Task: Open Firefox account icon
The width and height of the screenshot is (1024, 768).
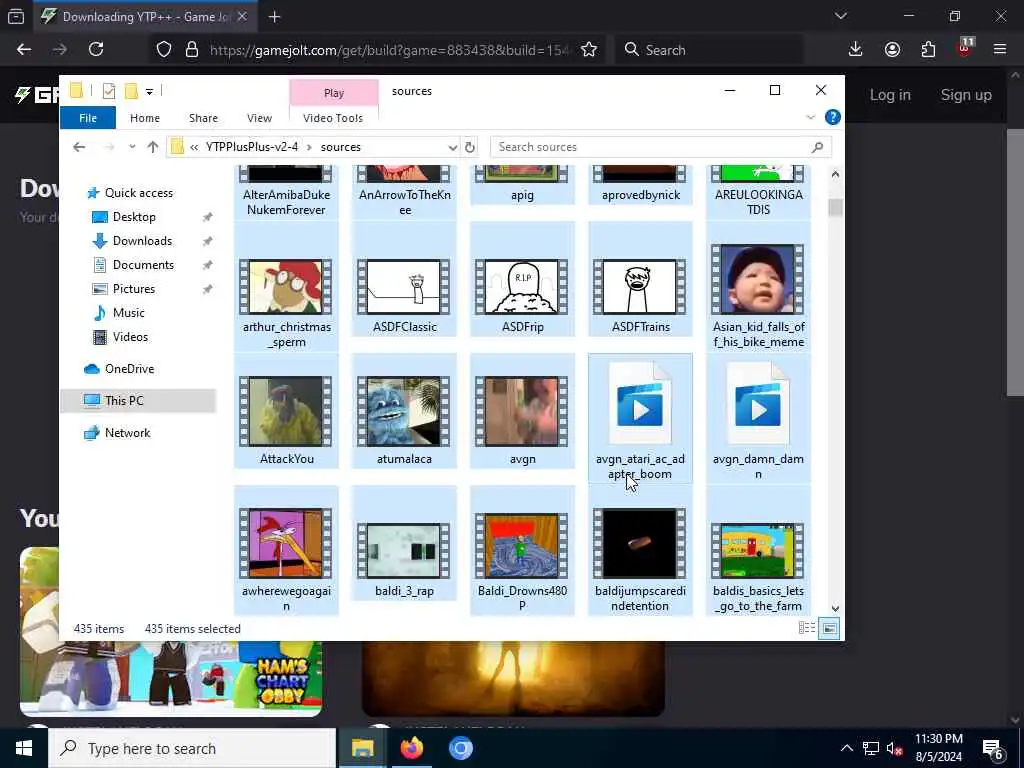Action: (892, 50)
